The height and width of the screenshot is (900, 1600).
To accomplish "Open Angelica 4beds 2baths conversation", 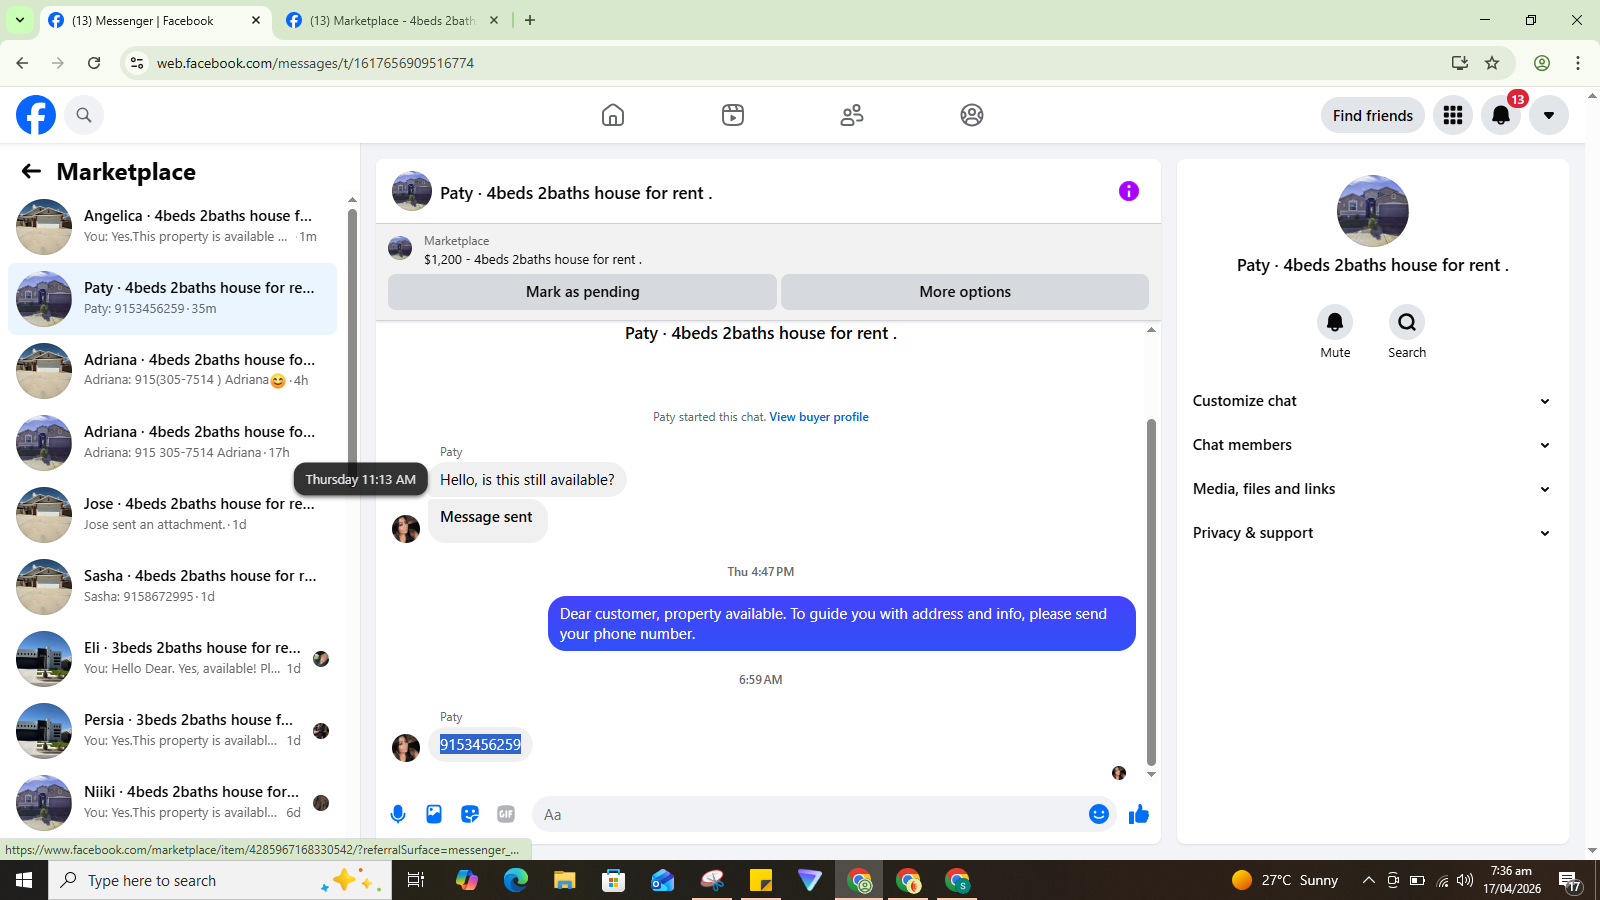I will pyautogui.click(x=172, y=227).
